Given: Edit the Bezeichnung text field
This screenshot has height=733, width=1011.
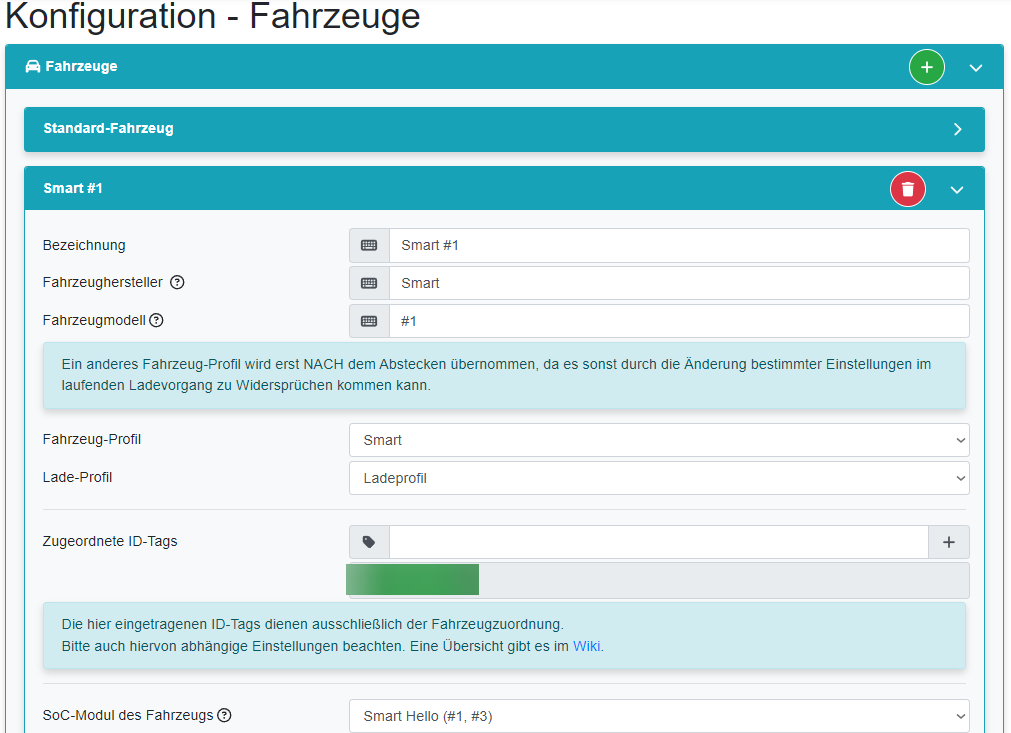Looking at the screenshot, I should point(679,245).
